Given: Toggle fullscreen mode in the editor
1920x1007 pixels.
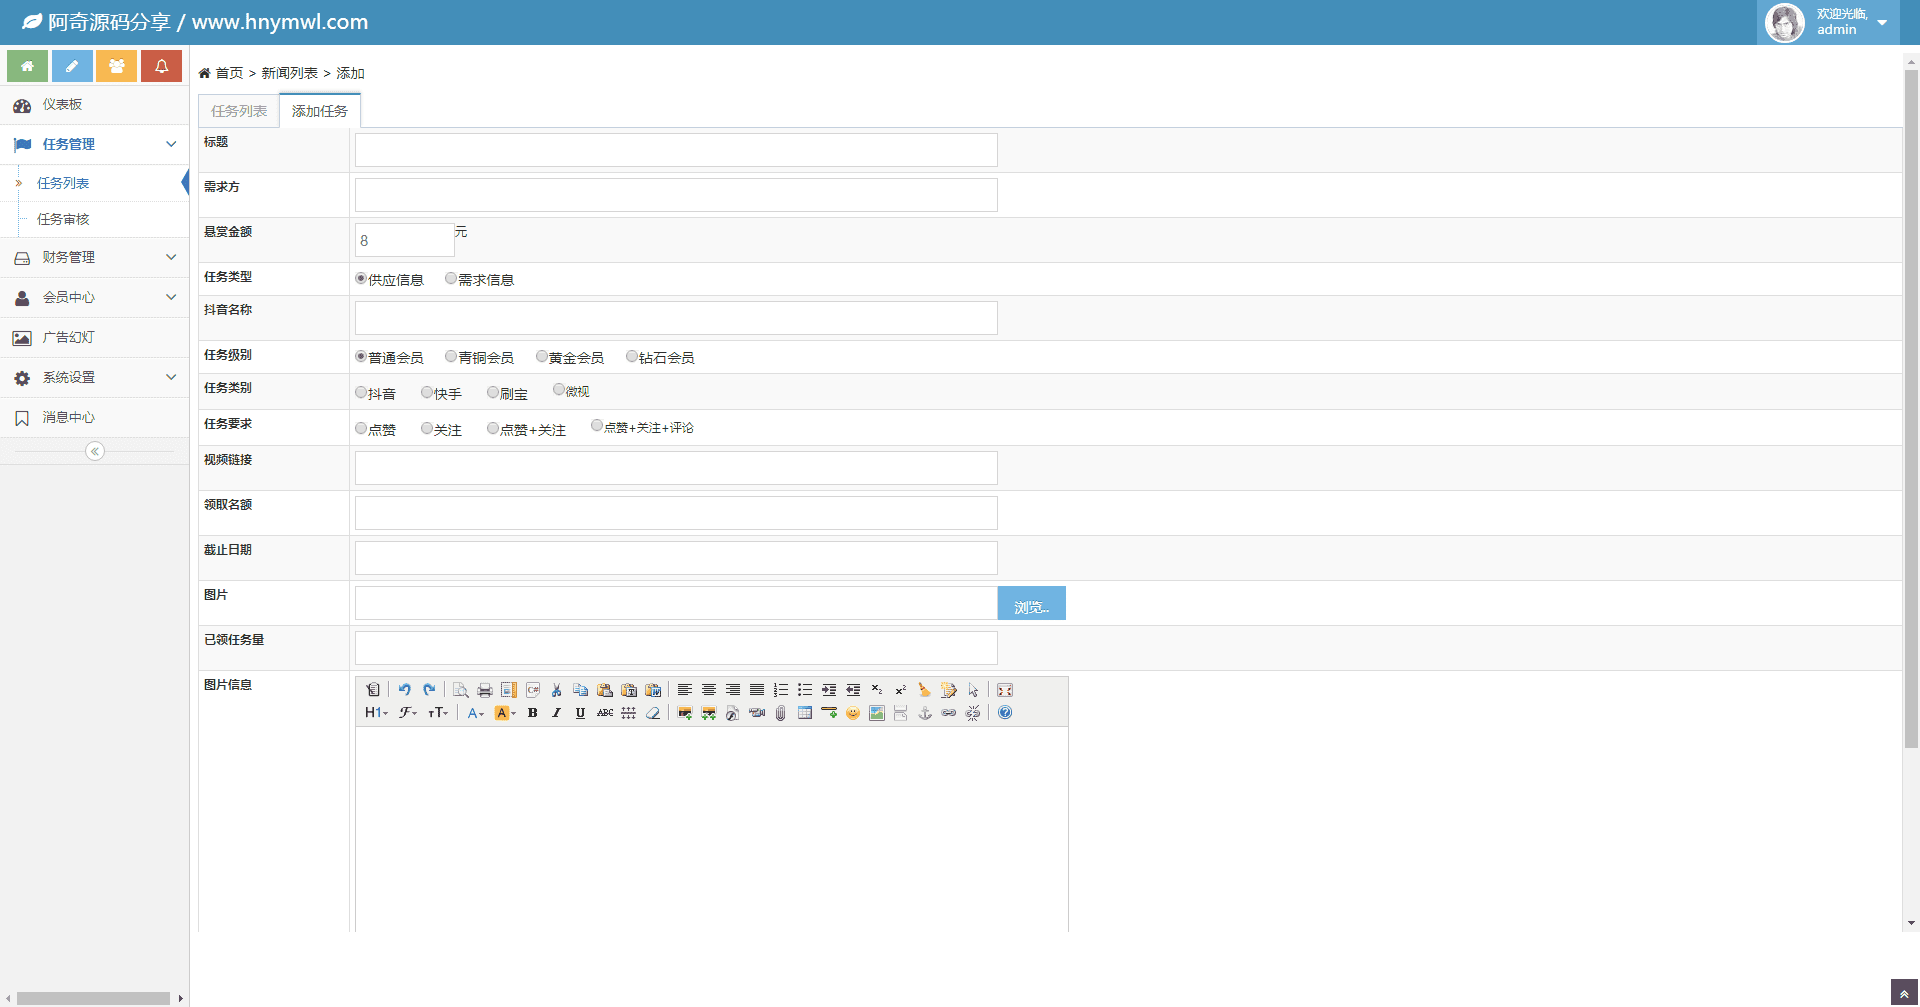Looking at the screenshot, I should pos(1005,690).
